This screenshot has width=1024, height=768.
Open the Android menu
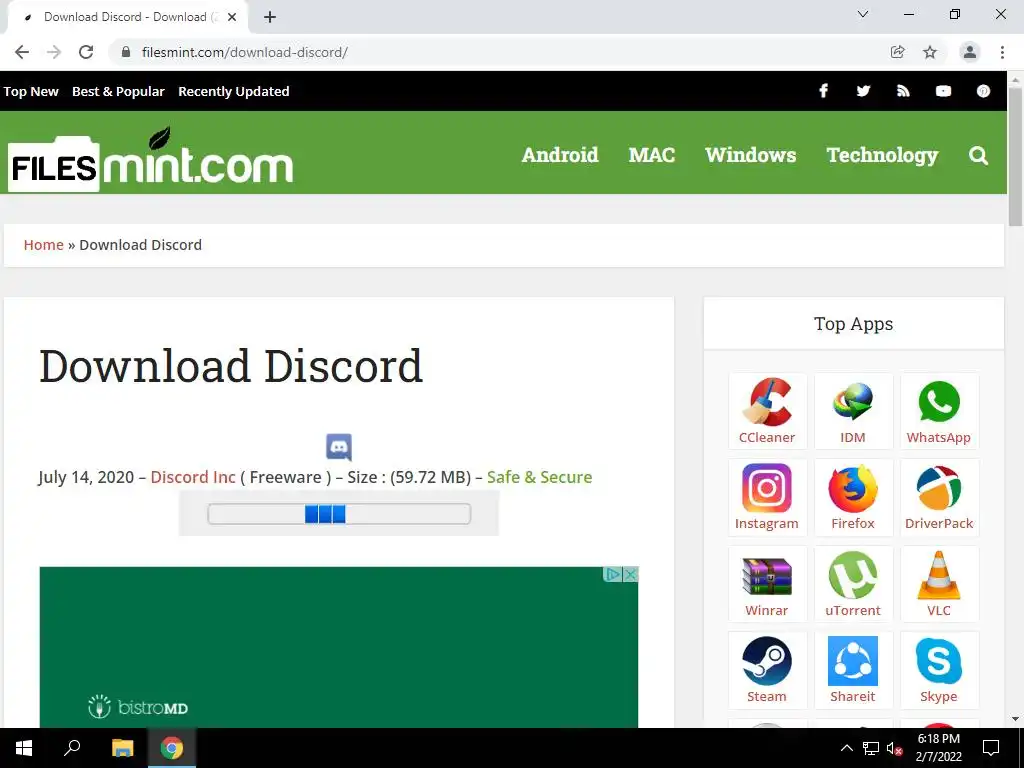(x=560, y=155)
